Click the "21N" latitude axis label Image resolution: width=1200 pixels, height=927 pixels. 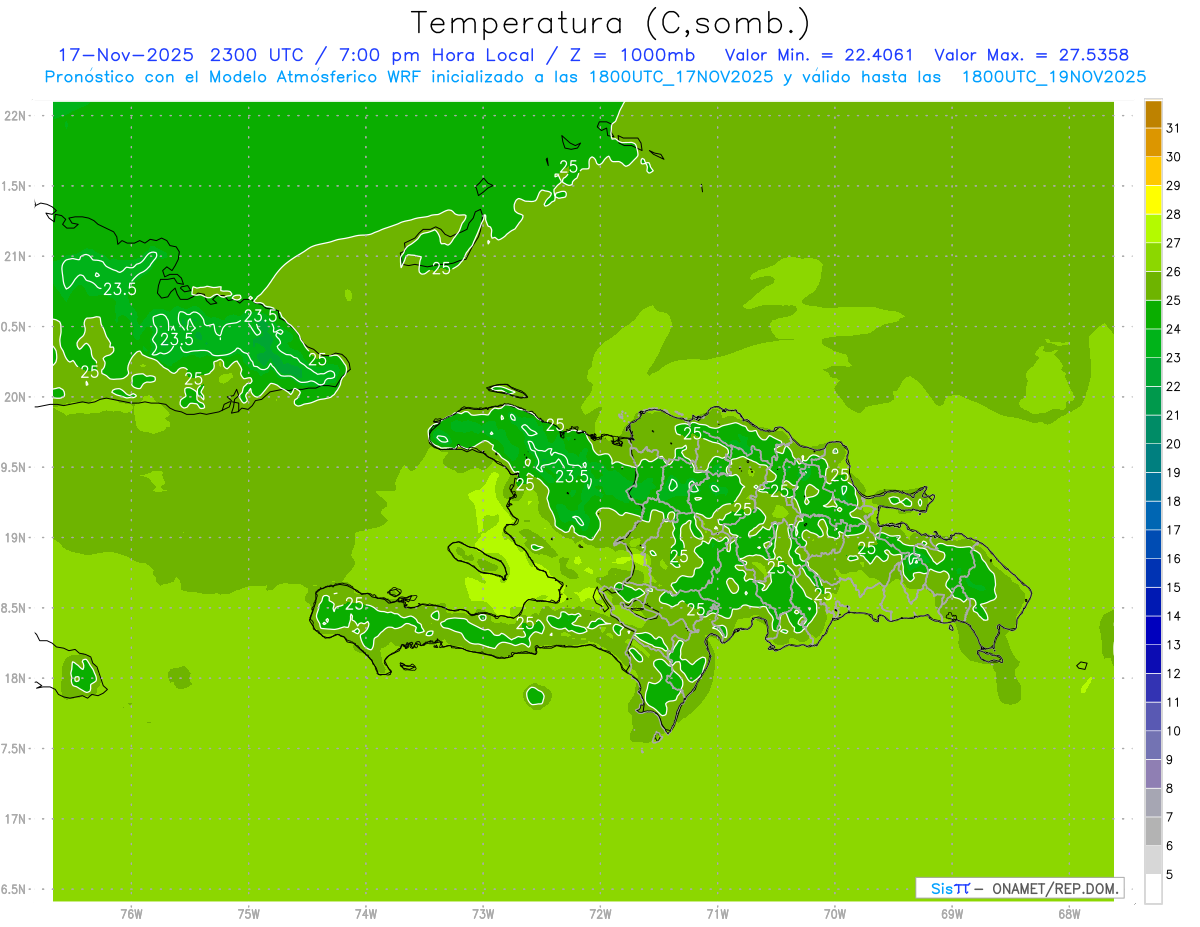coord(16,256)
